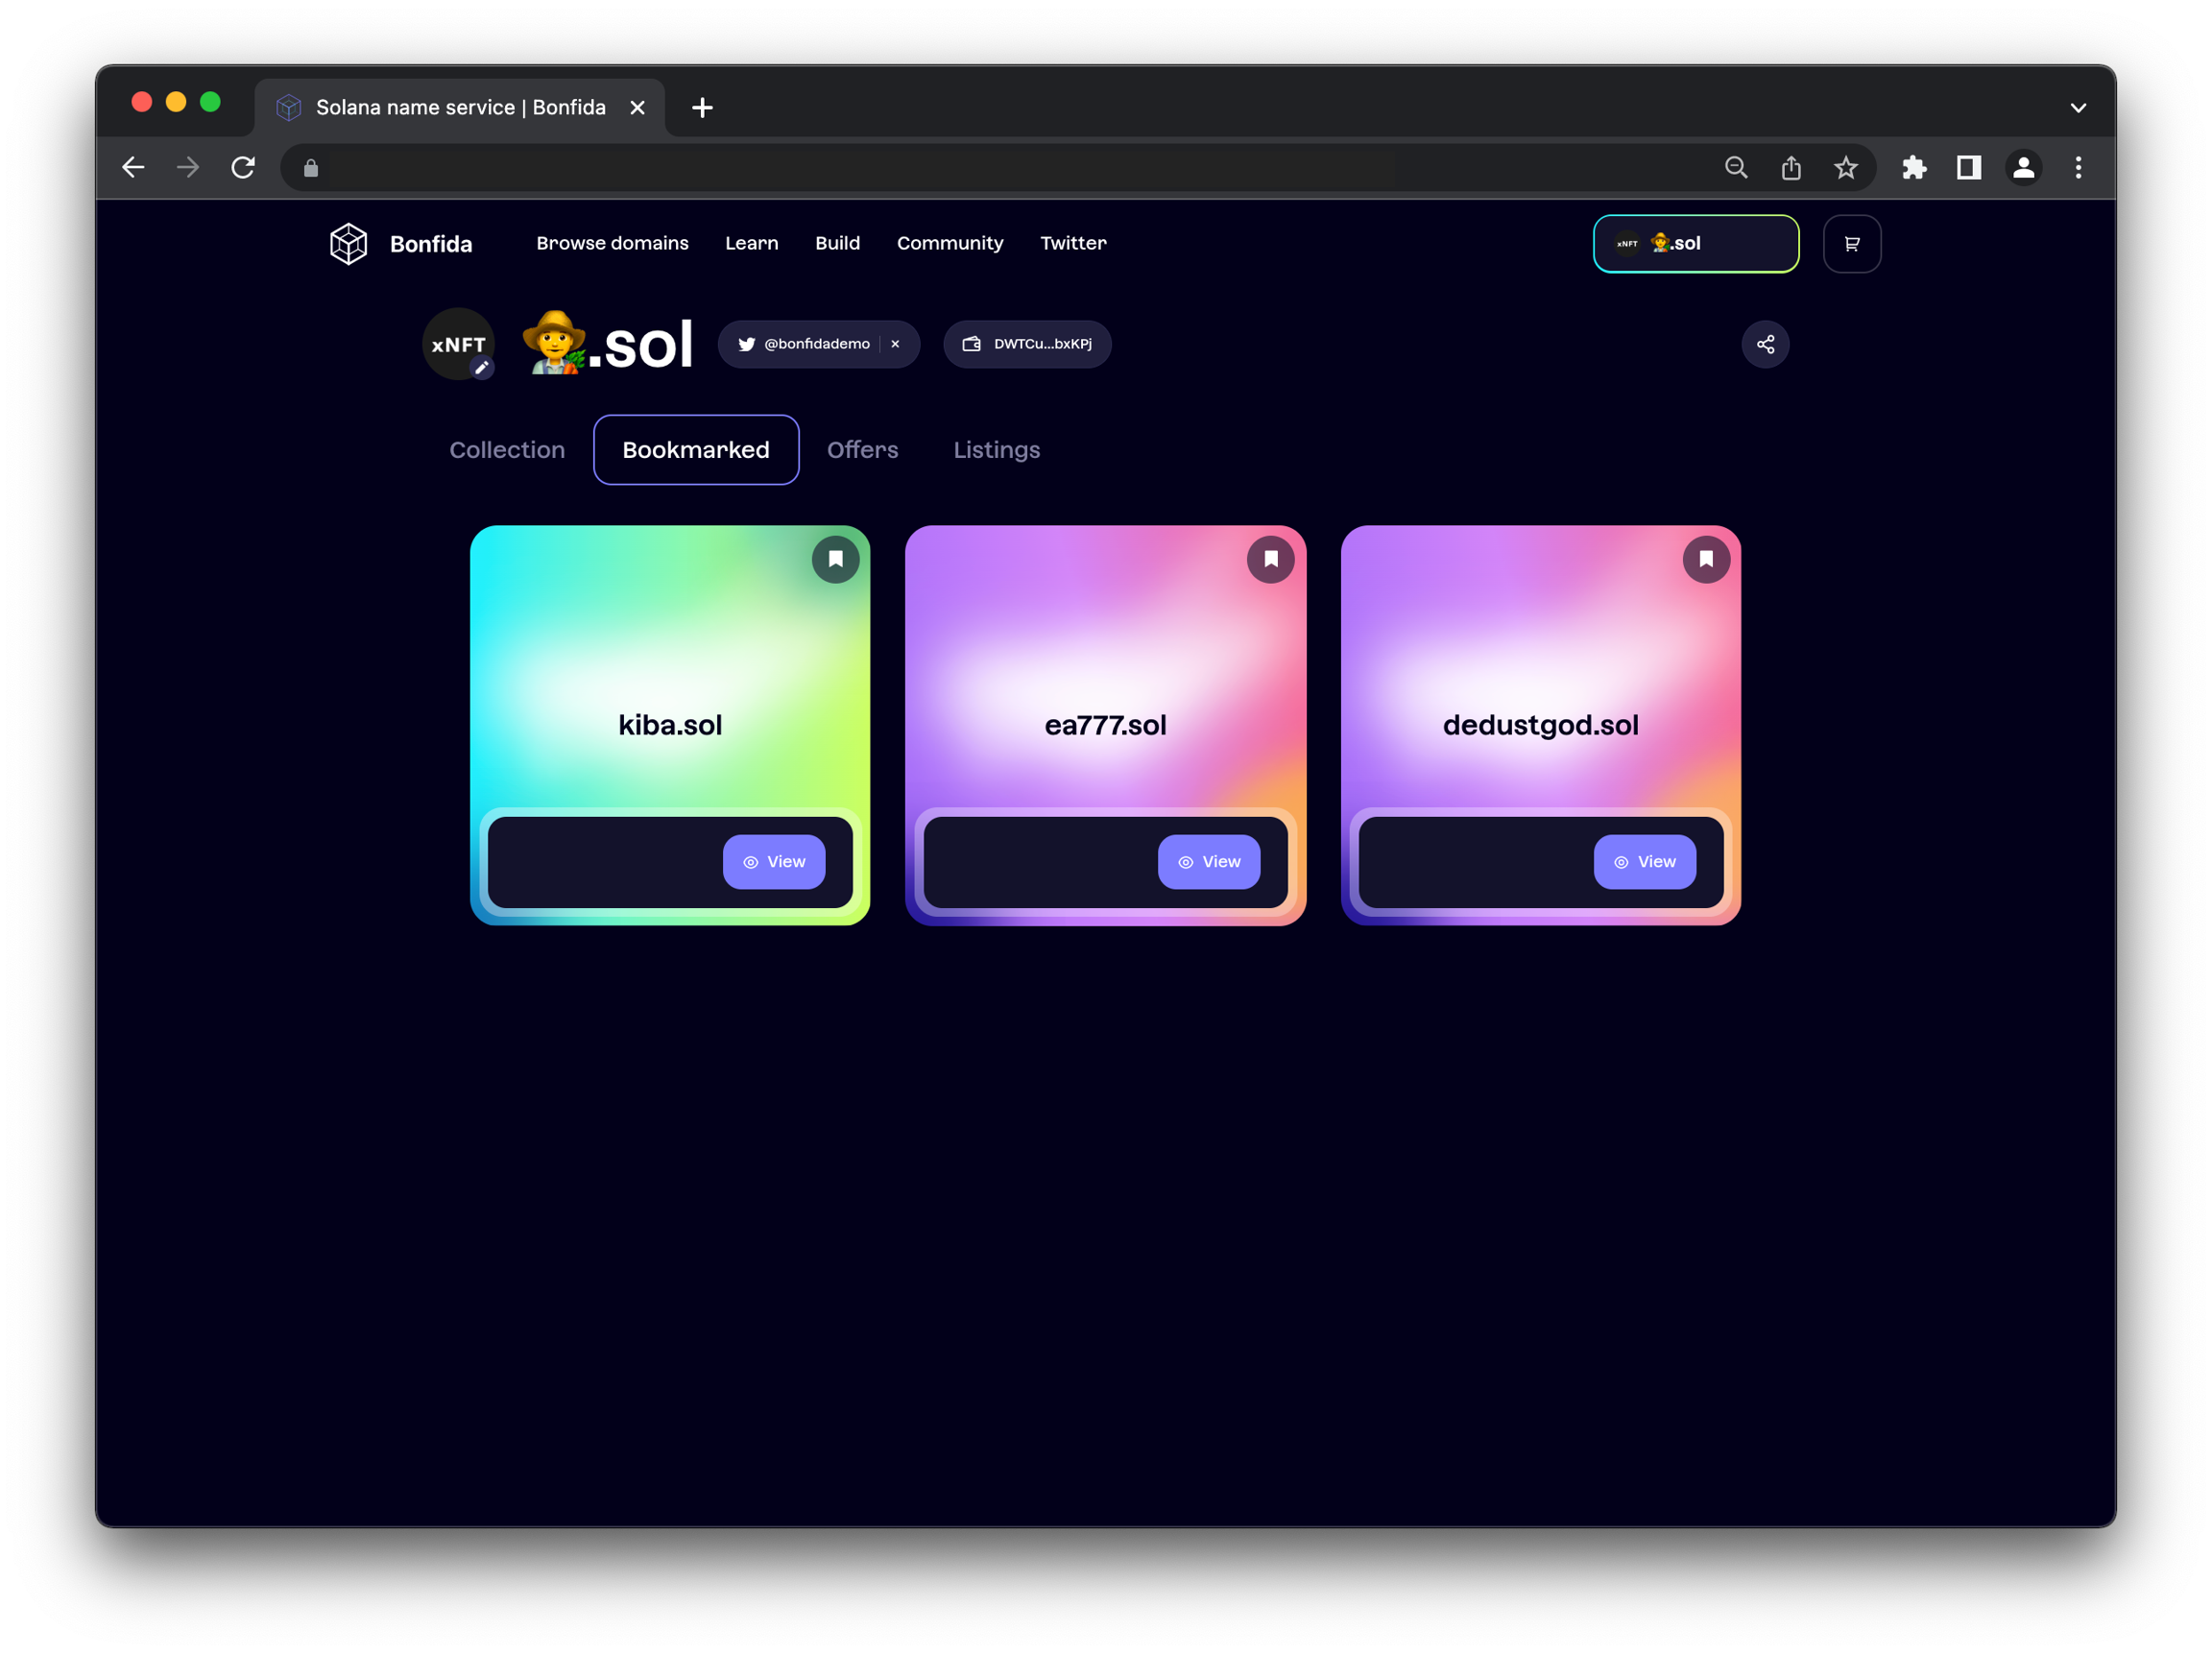
Task: Switch to the Offers tab
Action: 862,450
